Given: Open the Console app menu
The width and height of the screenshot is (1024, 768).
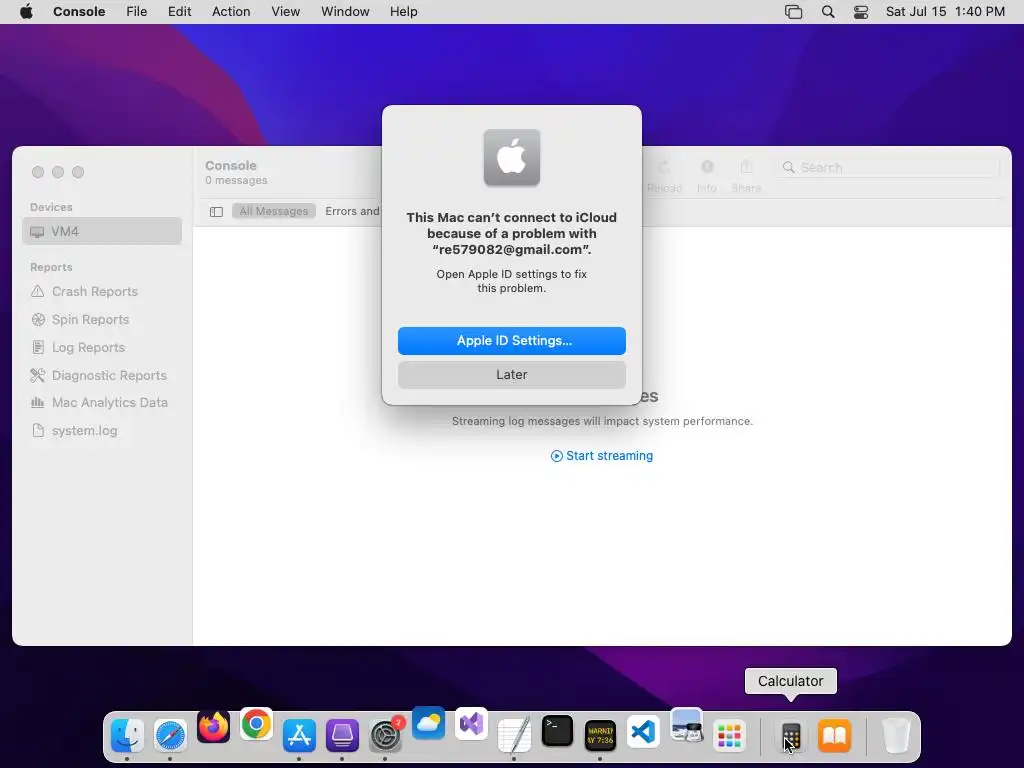Looking at the screenshot, I should [79, 12].
